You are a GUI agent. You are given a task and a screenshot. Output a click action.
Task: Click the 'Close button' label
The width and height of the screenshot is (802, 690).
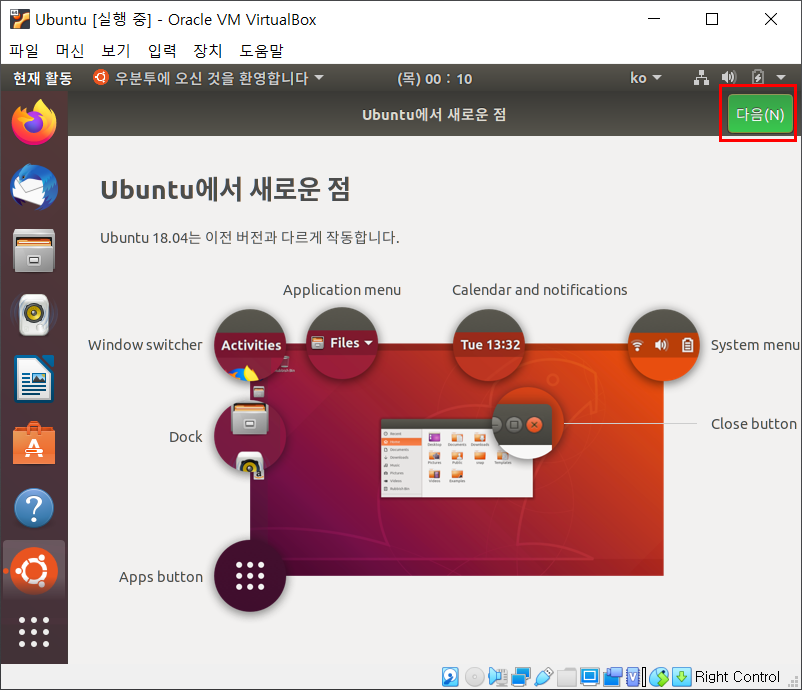pyautogui.click(x=754, y=424)
